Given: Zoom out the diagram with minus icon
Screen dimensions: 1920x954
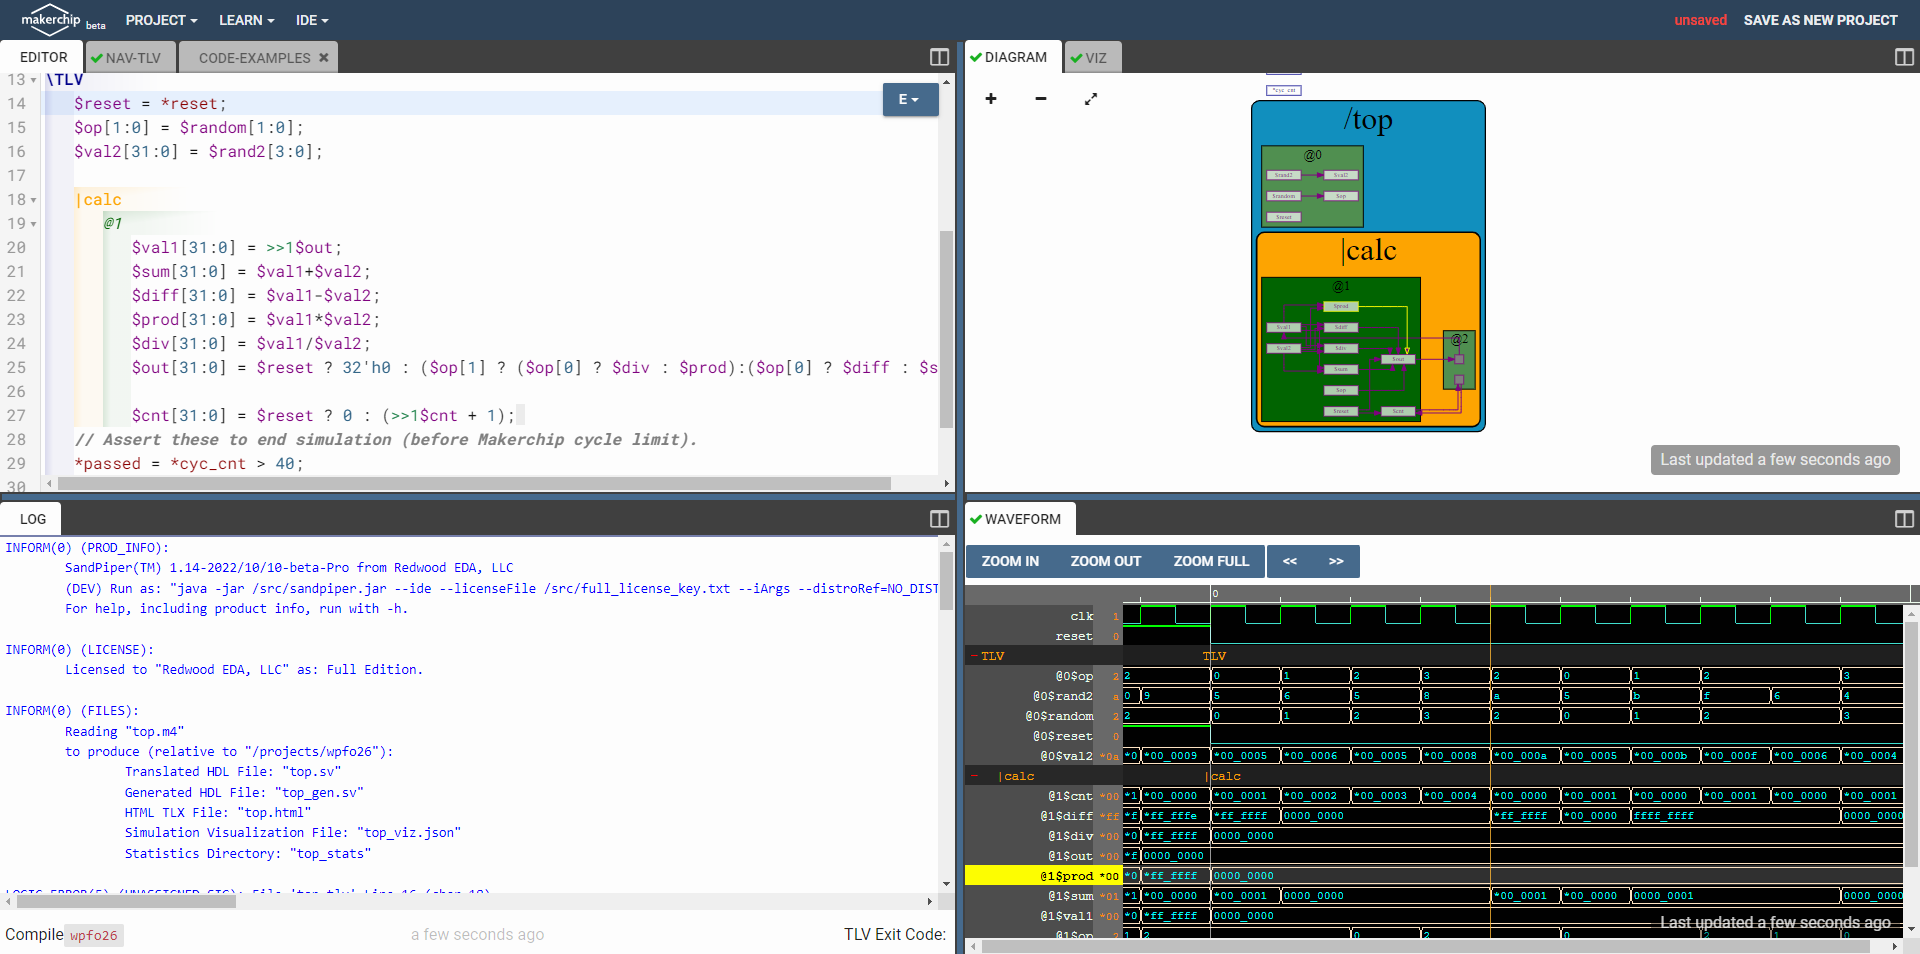Looking at the screenshot, I should pyautogui.click(x=1040, y=99).
